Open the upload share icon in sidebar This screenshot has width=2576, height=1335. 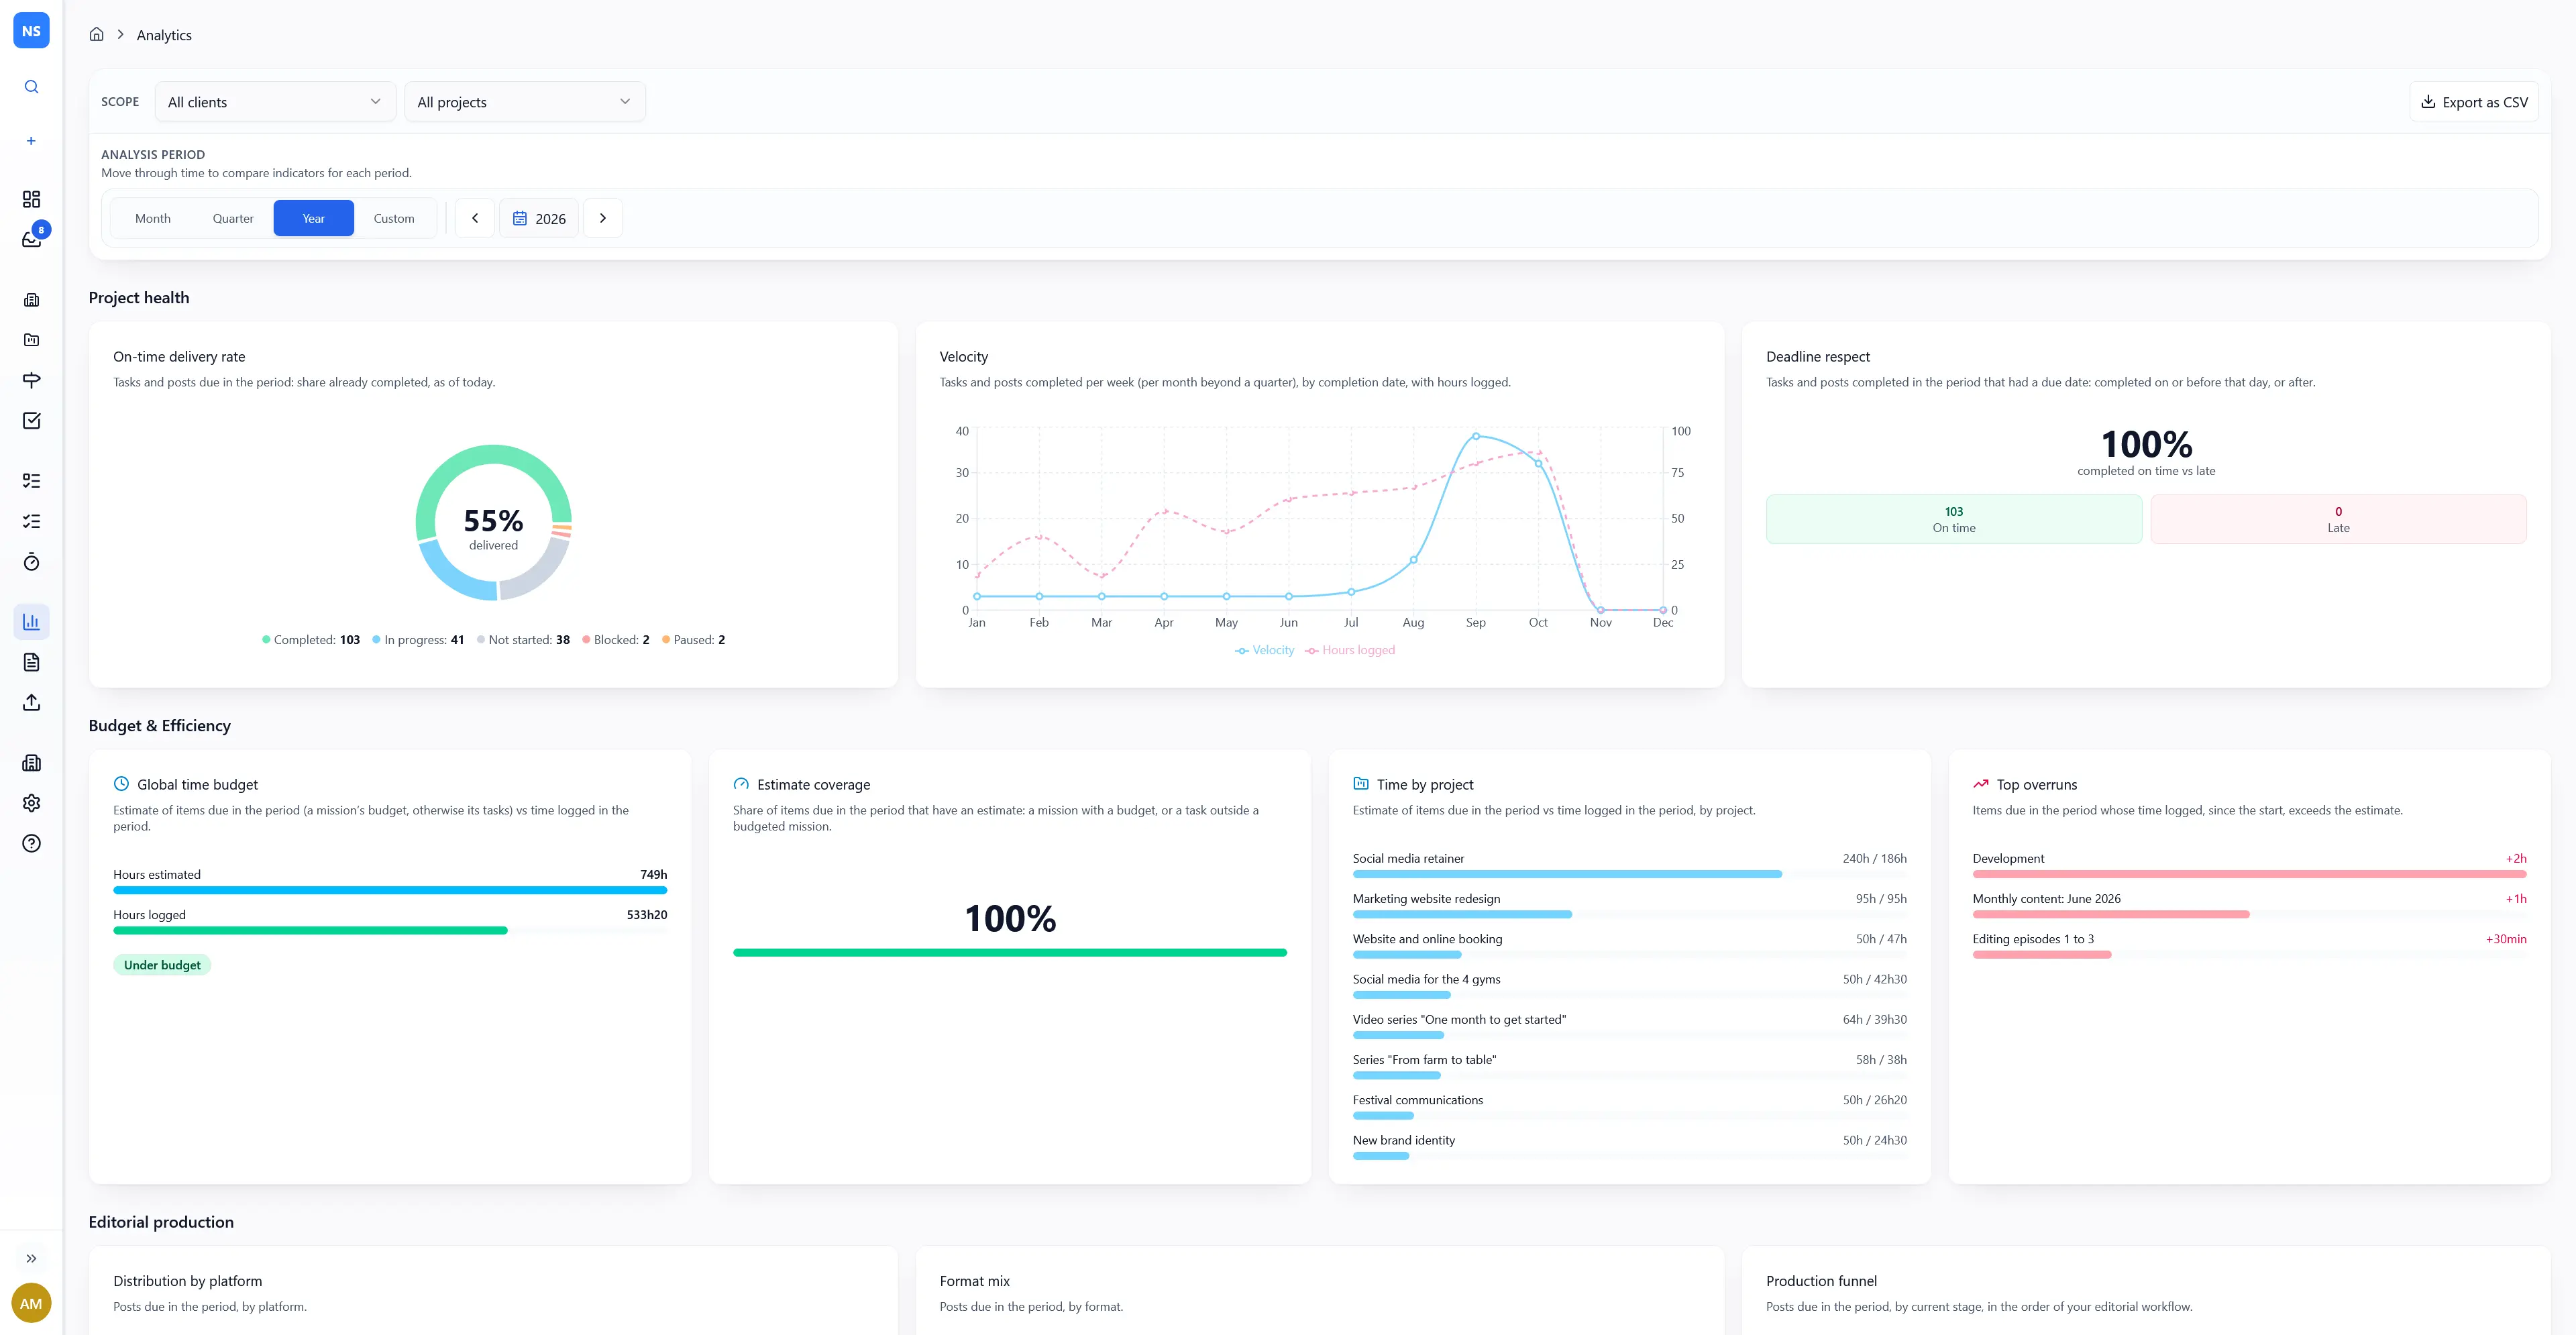click(31, 702)
